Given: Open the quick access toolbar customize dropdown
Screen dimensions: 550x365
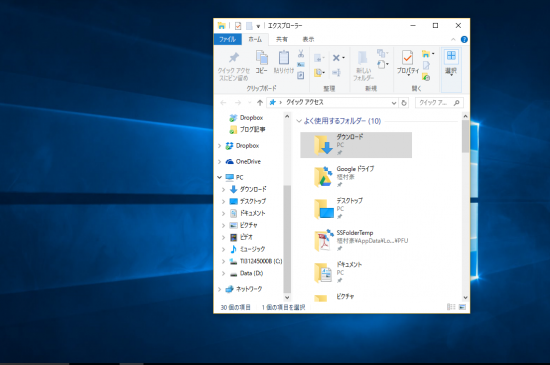Looking at the screenshot, I should 258,26.
